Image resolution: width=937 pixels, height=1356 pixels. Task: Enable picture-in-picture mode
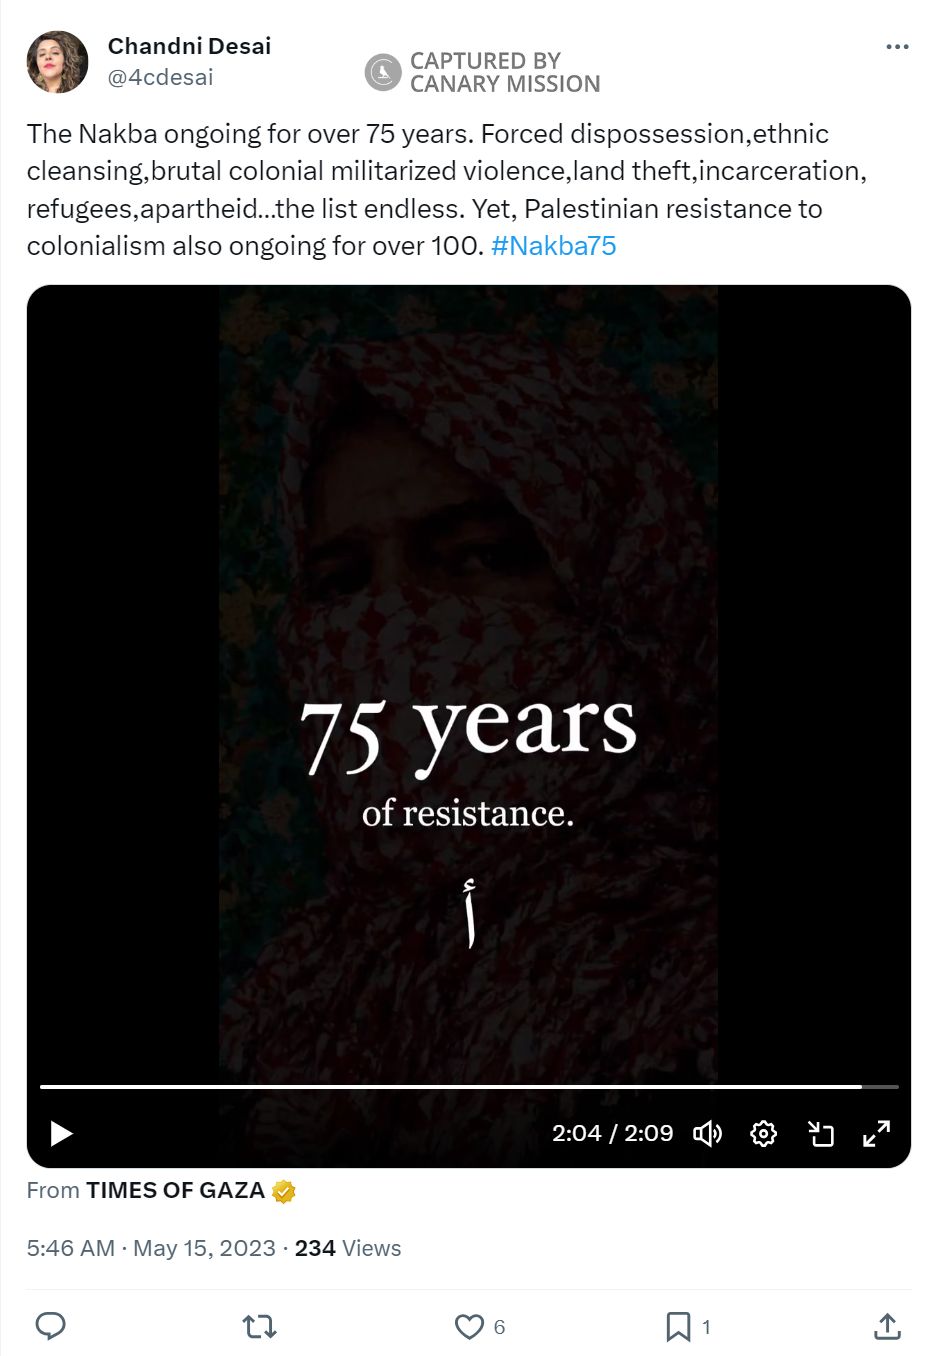pyautogui.click(x=822, y=1133)
